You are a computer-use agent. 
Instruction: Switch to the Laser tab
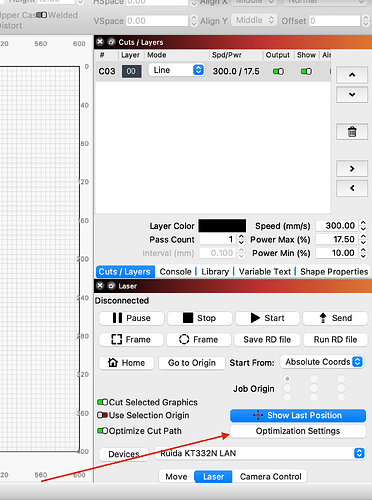[x=213, y=477]
